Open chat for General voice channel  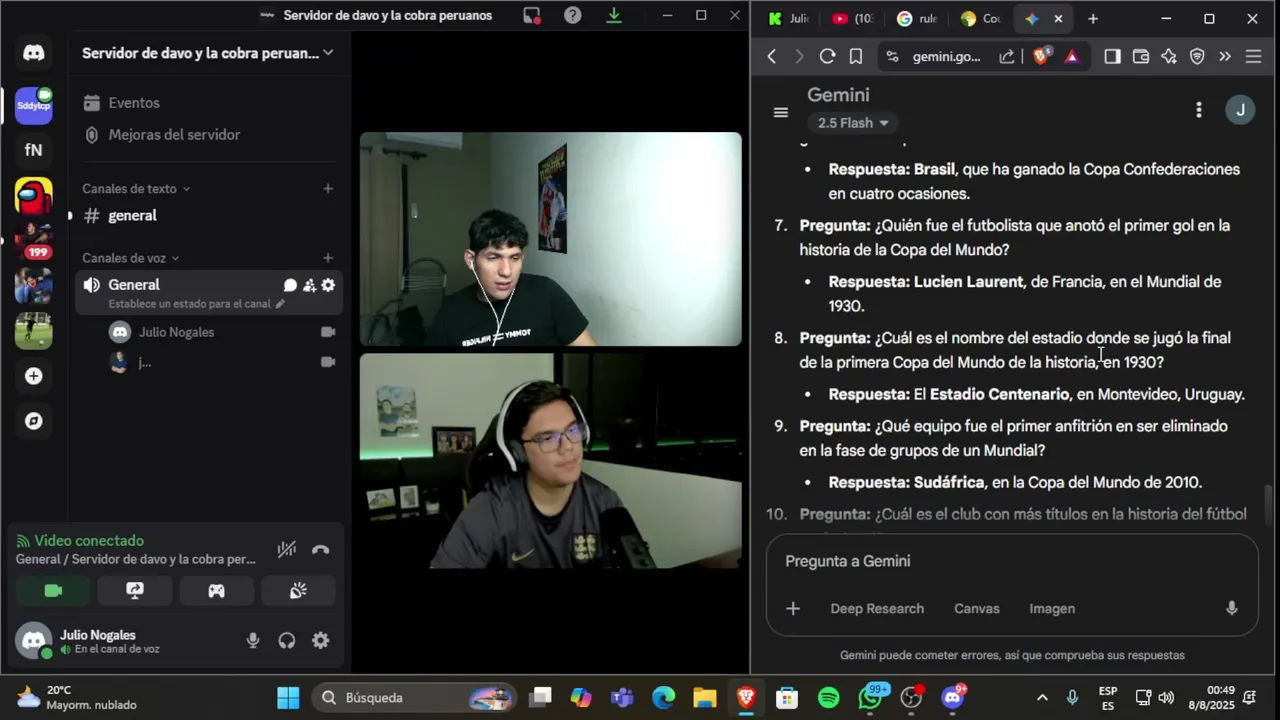pos(290,286)
